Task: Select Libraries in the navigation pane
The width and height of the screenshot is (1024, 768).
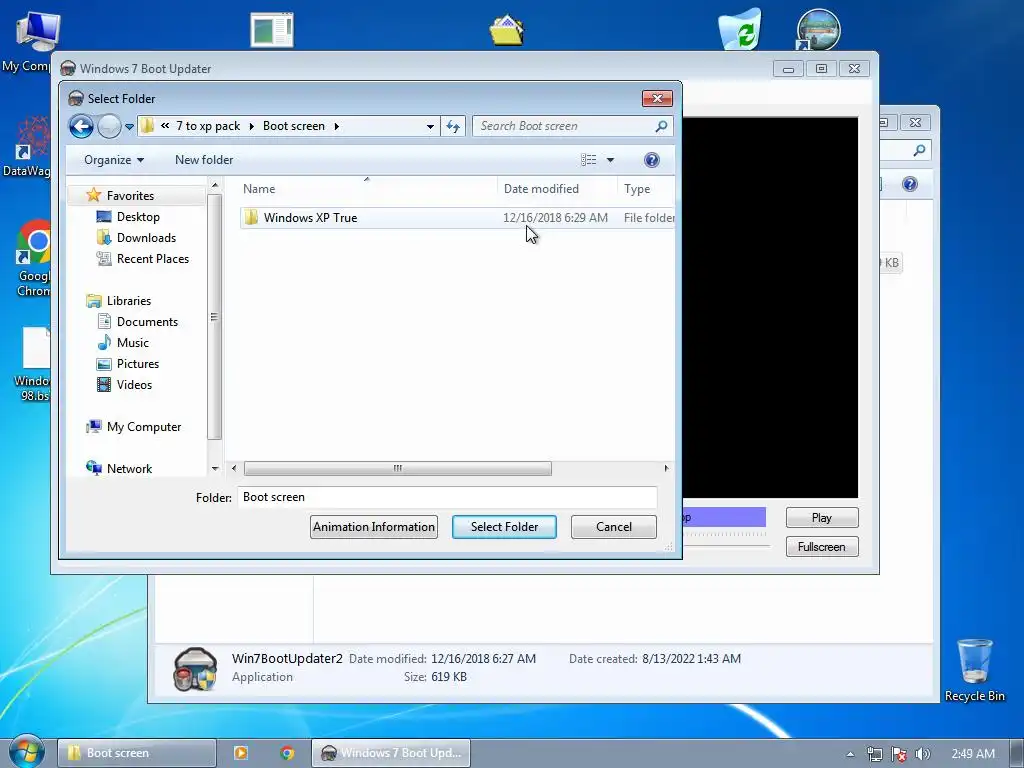Action: tap(129, 301)
